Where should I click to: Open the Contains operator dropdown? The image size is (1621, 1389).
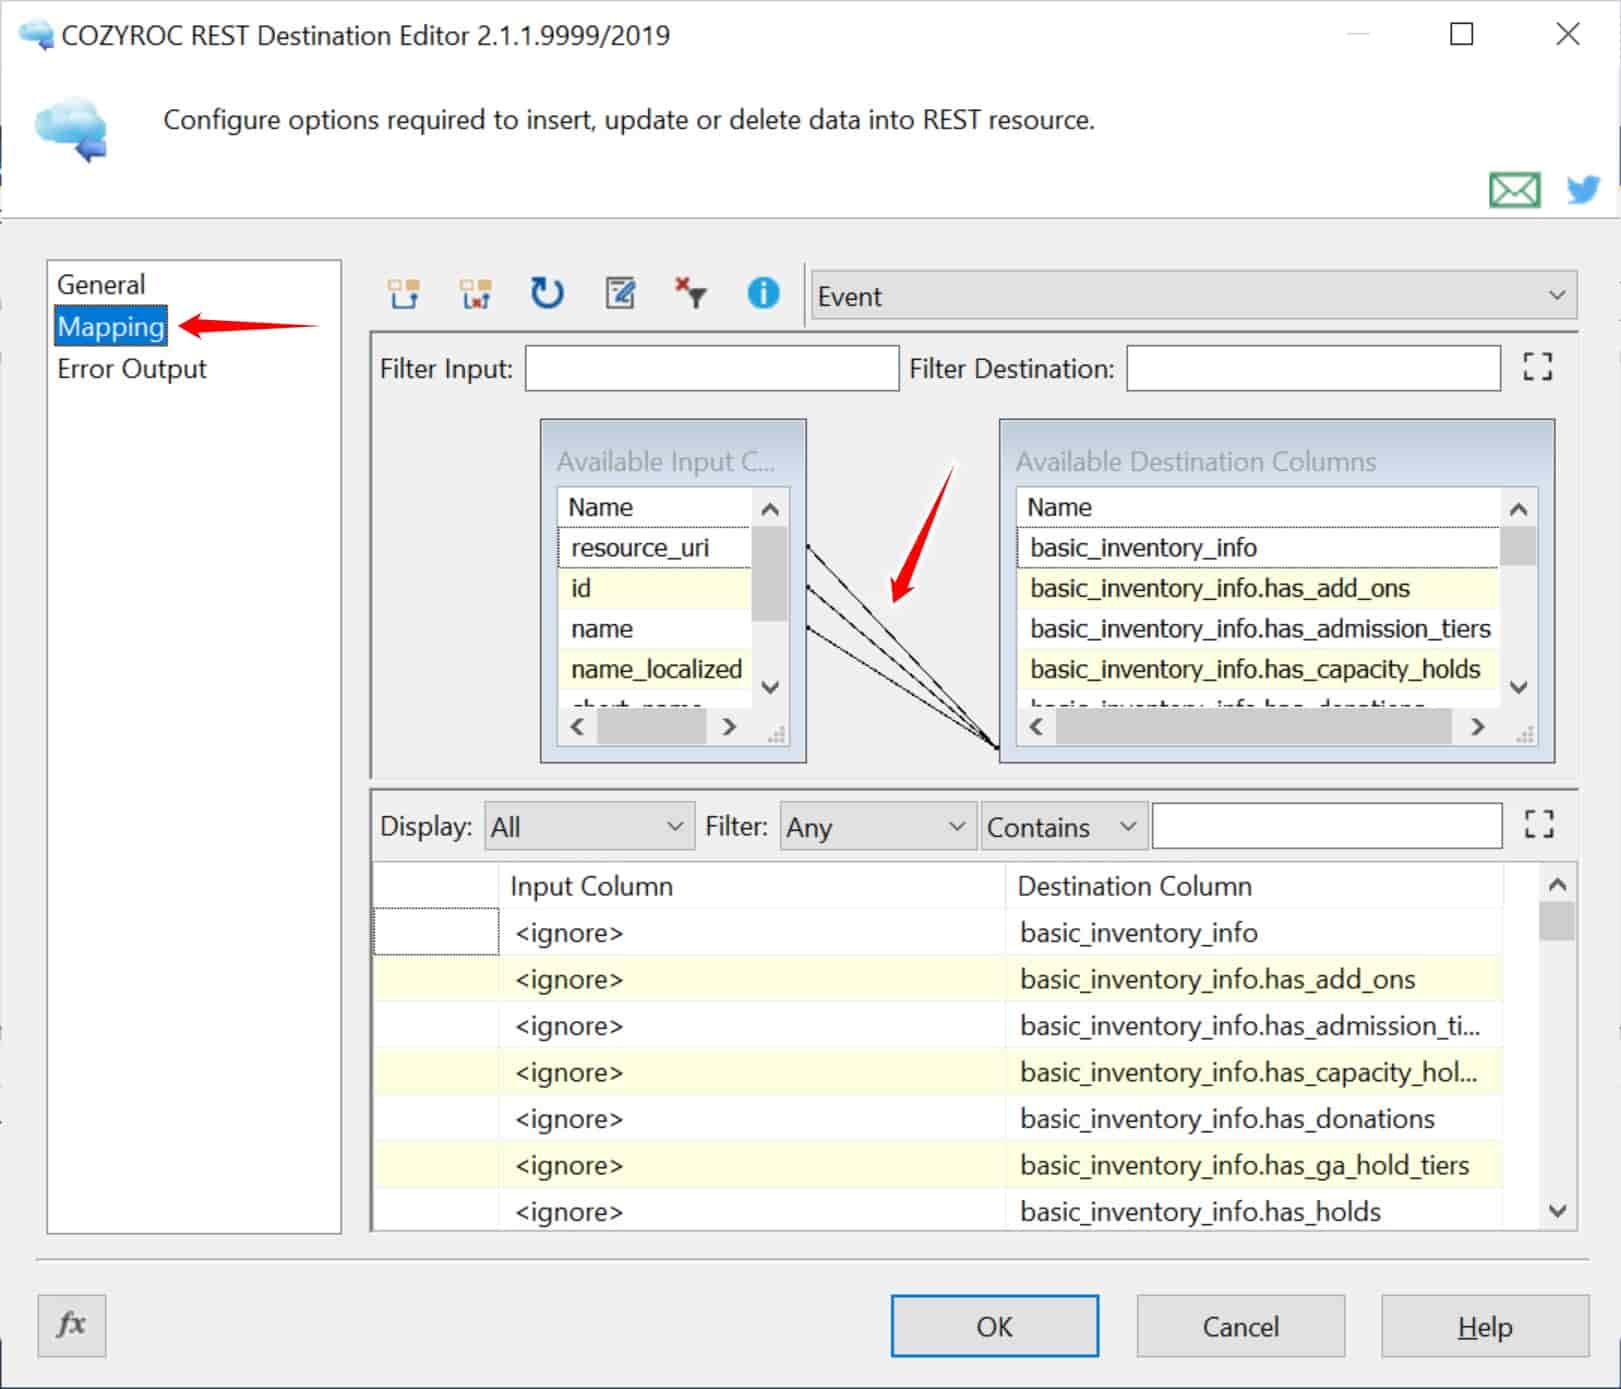[x=1064, y=827]
